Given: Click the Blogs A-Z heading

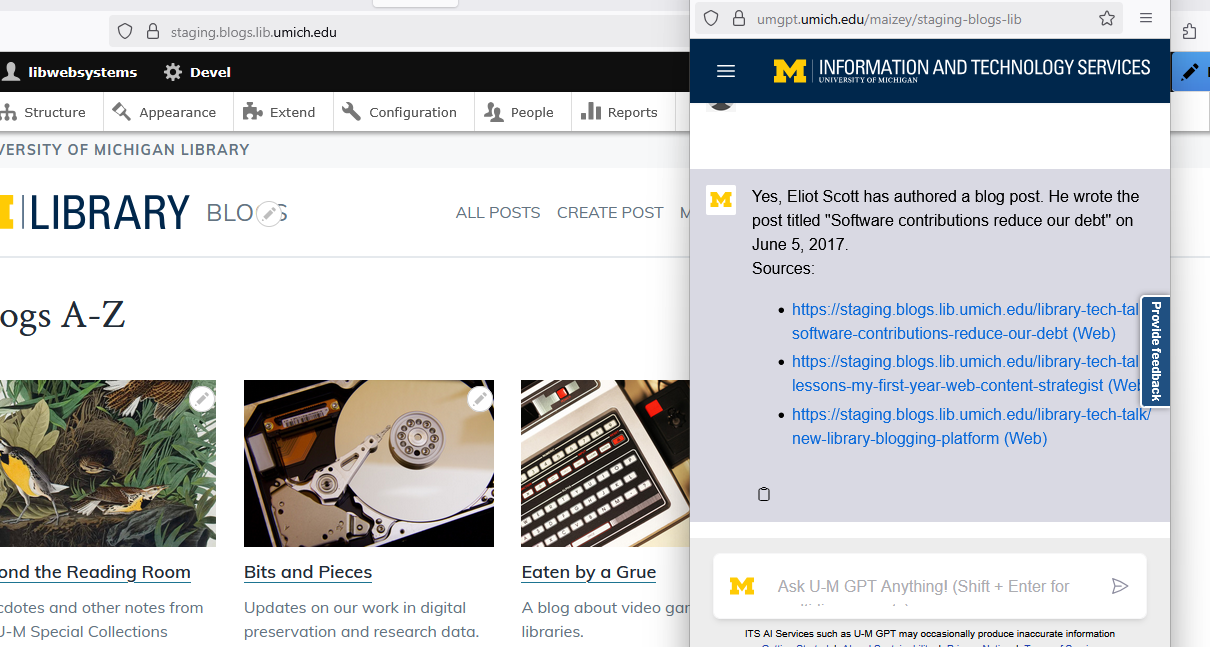Looking at the screenshot, I should click(x=62, y=316).
